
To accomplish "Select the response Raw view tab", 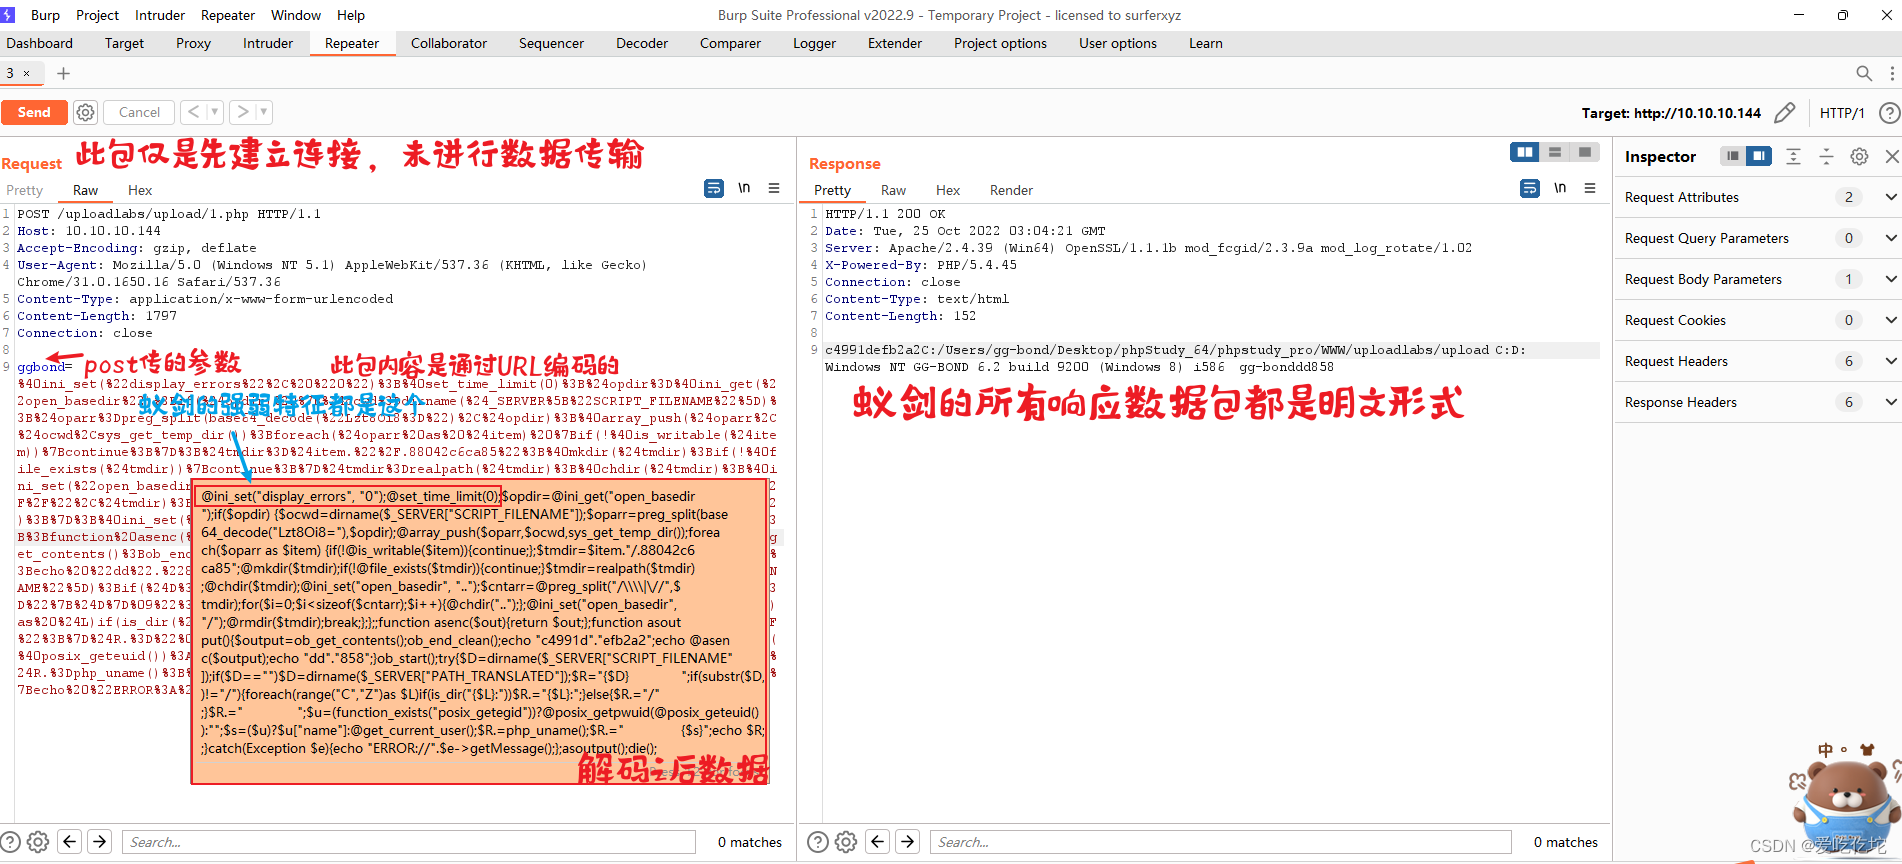I will tap(893, 190).
